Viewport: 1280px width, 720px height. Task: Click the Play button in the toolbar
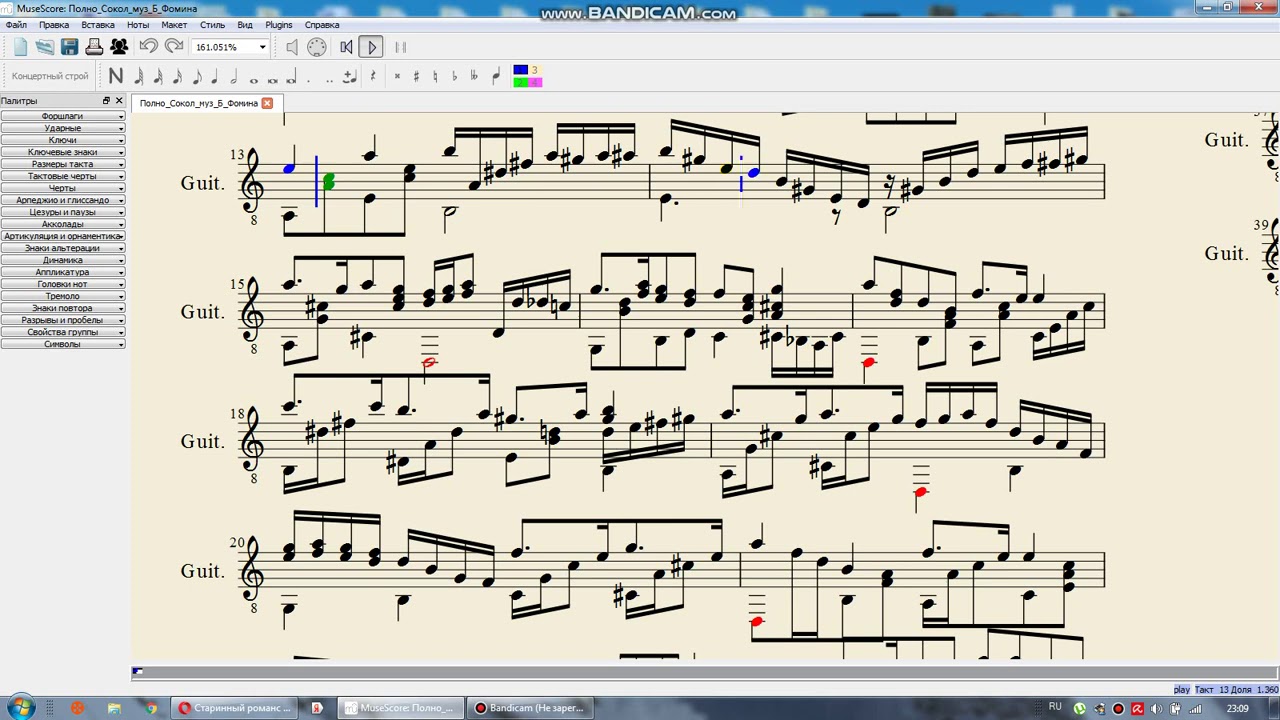pyautogui.click(x=371, y=47)
